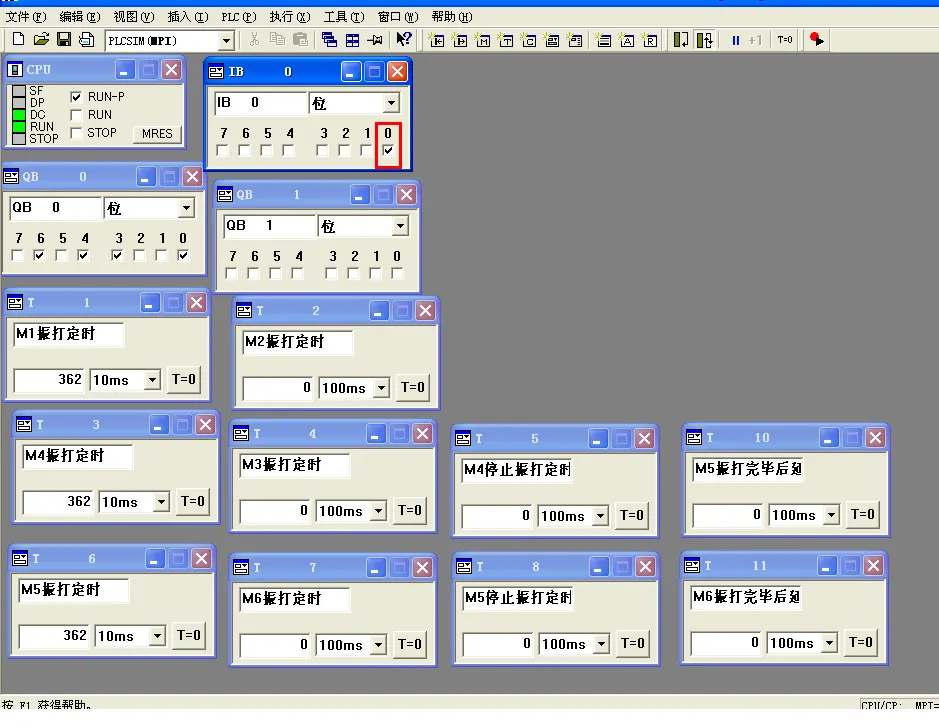Open the 帮助(H) menu
Viewport: 939px width, 728px height.
pos(452,17)
